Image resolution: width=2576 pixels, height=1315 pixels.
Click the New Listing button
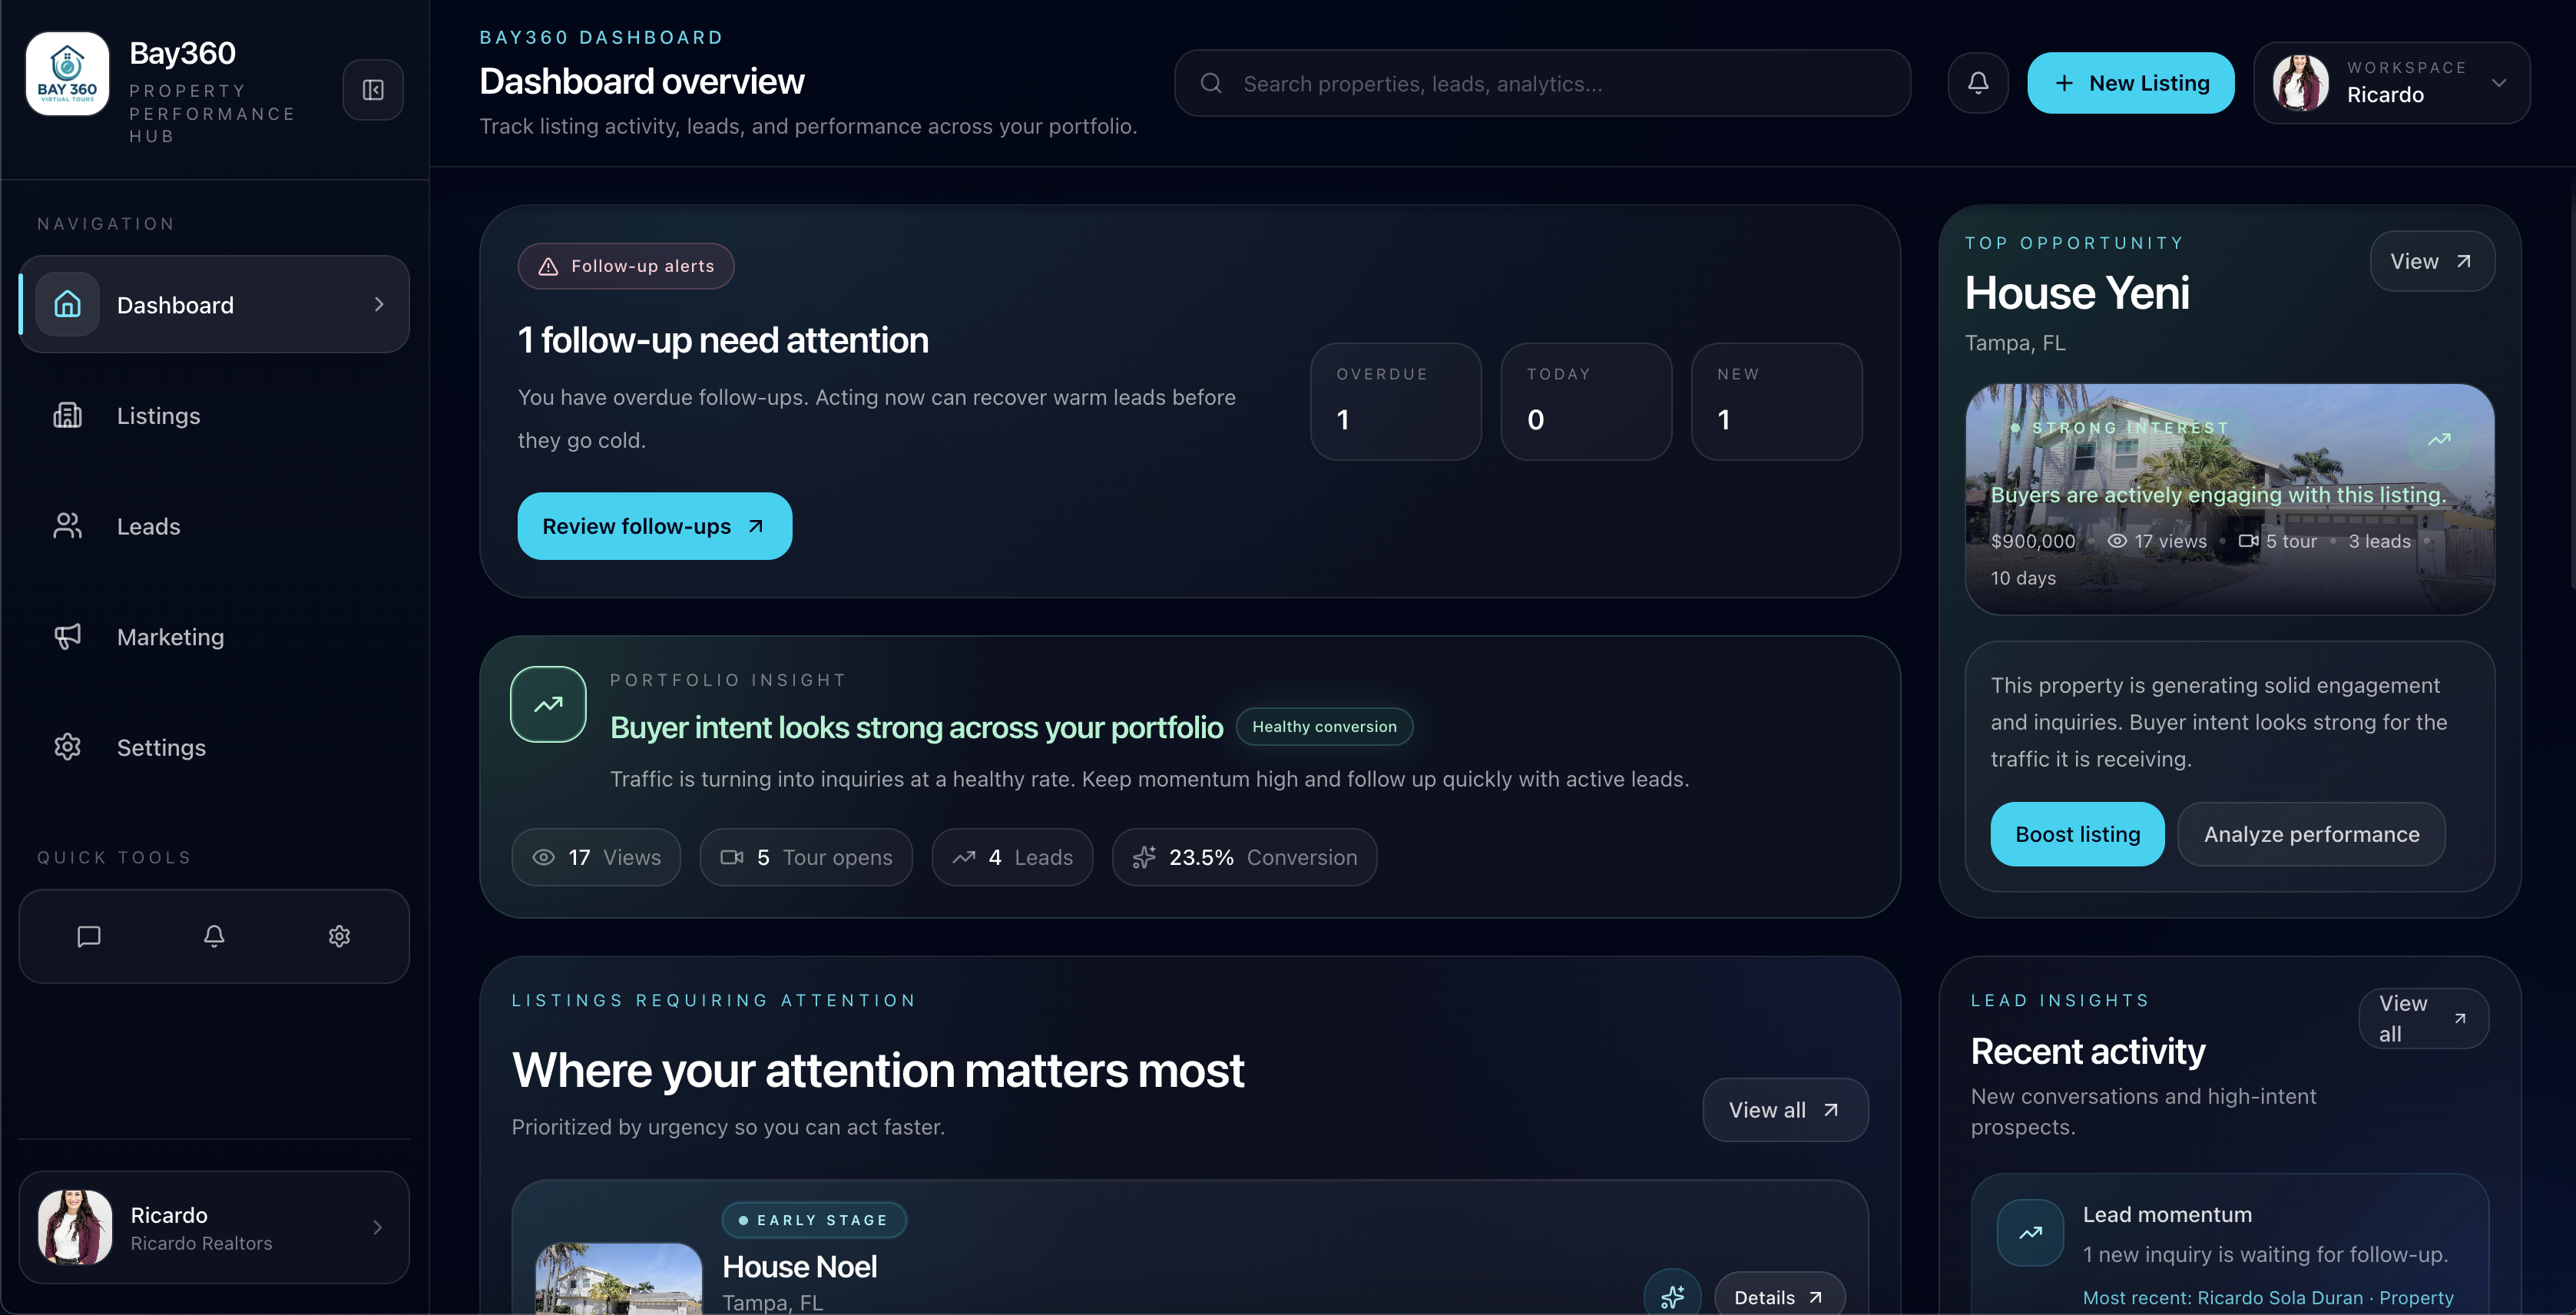coord(2130,83)
